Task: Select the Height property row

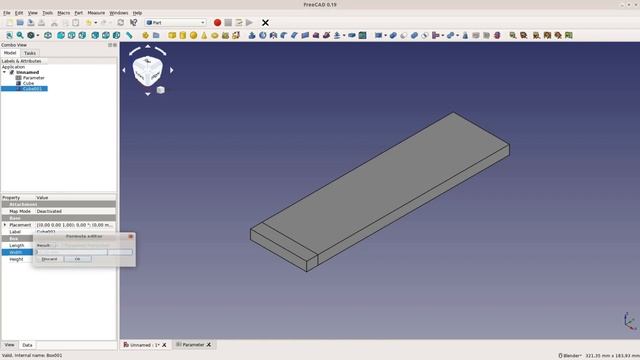Action: click(x=16, y=259)
